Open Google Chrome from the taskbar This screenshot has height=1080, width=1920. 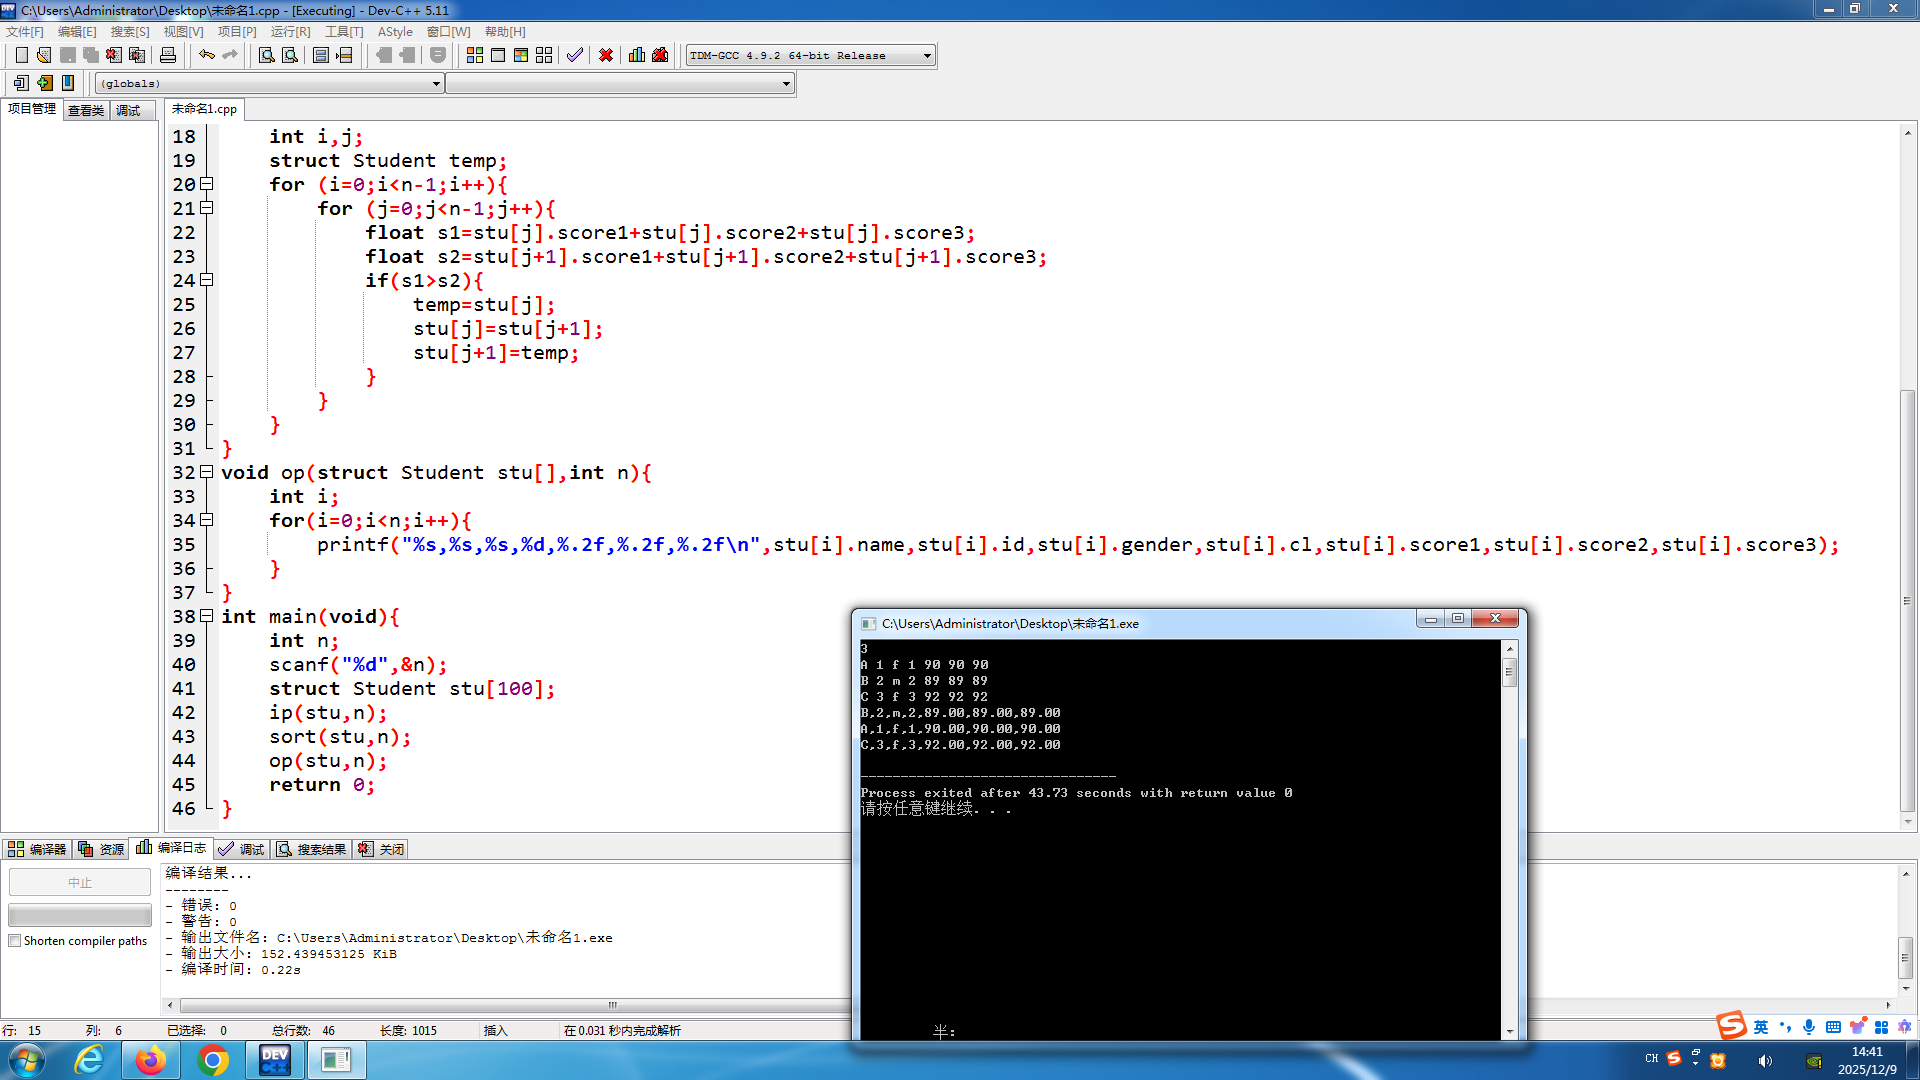tap(212, 1060)
